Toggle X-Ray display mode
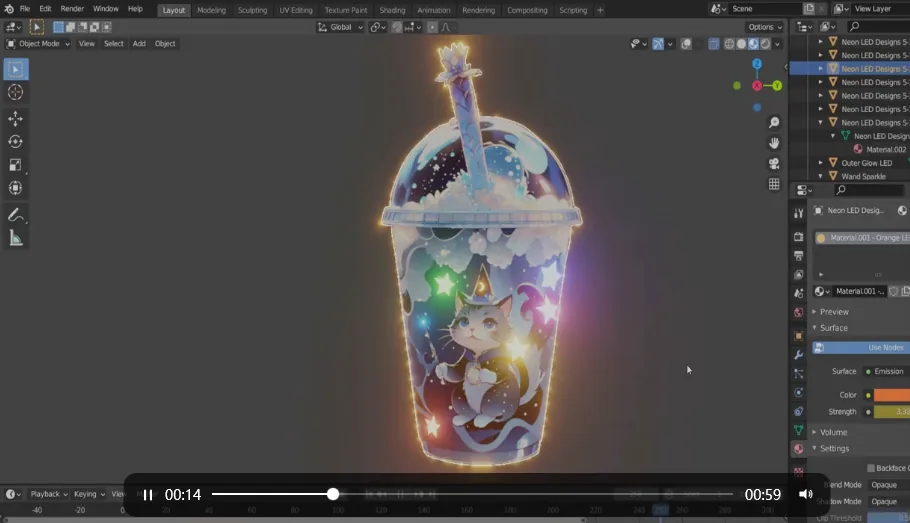This screenshot has width=910, height=523. point(713,44)
